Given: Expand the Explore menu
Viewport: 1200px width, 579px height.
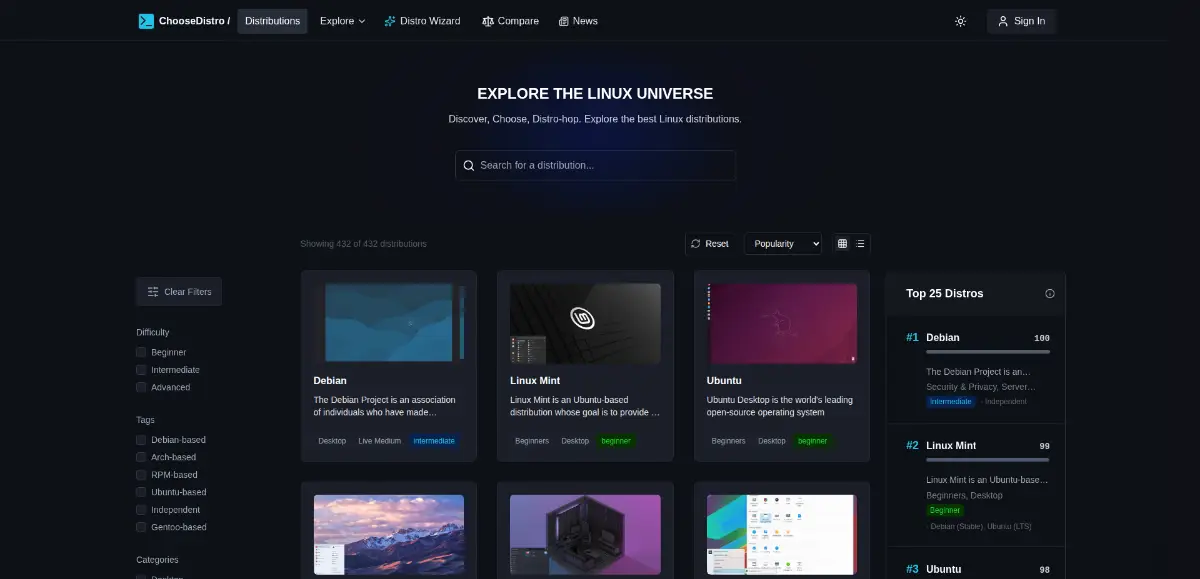Looking at the screenshot, I should 342,20.
